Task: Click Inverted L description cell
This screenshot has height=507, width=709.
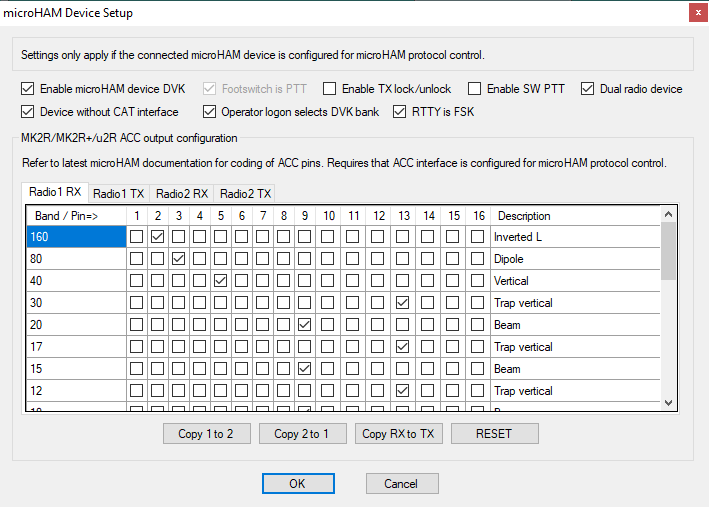Action: [575, 237]
